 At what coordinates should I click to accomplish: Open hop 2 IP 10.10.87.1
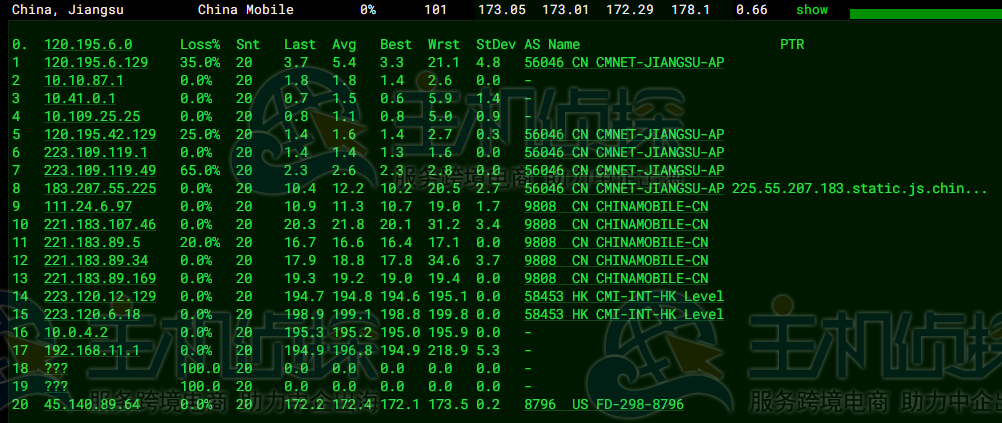click(x=84, y=81)
